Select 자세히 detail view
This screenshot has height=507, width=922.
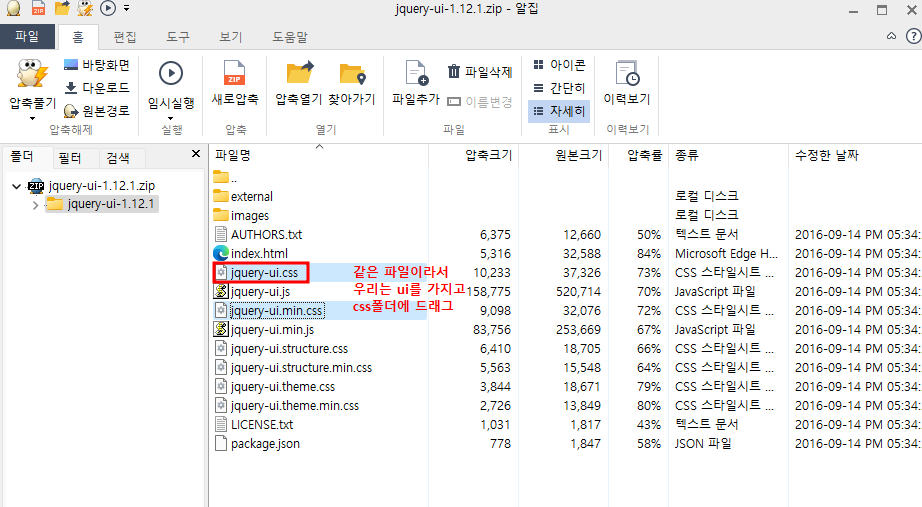559,111
